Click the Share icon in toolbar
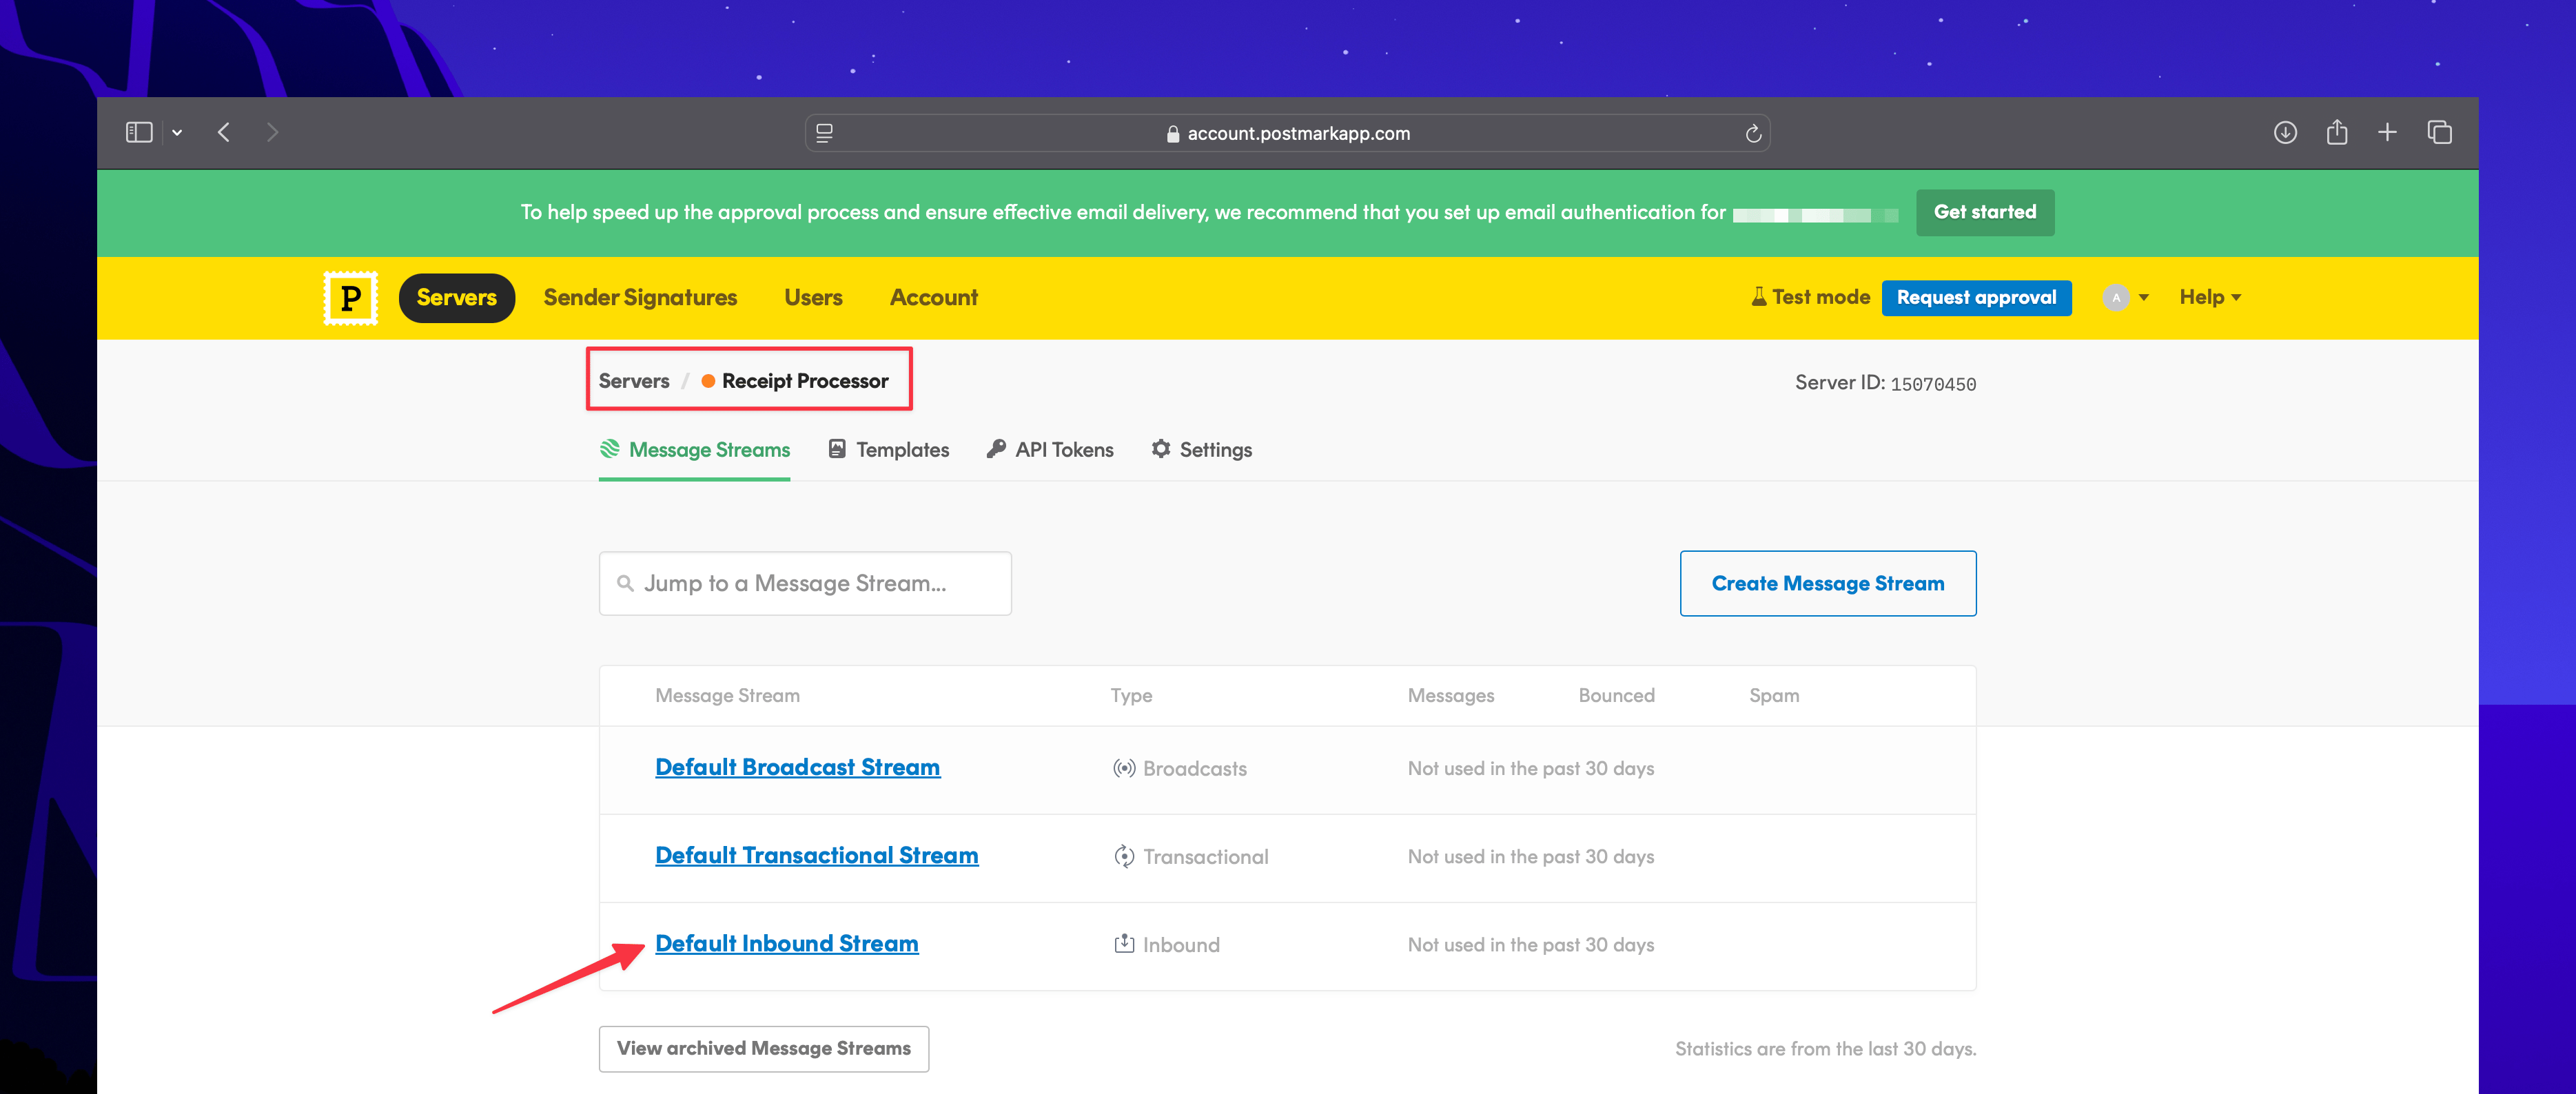Screen dimensions: 2576x1094 [x=2337, y=132]
